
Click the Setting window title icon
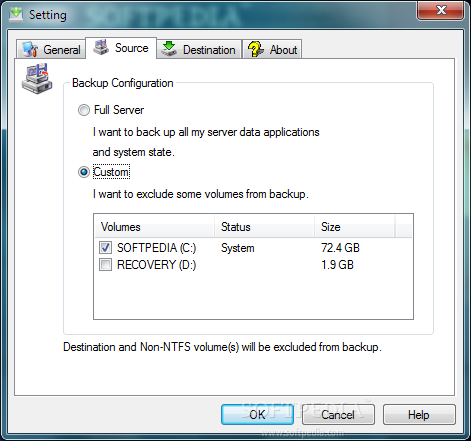16,15
